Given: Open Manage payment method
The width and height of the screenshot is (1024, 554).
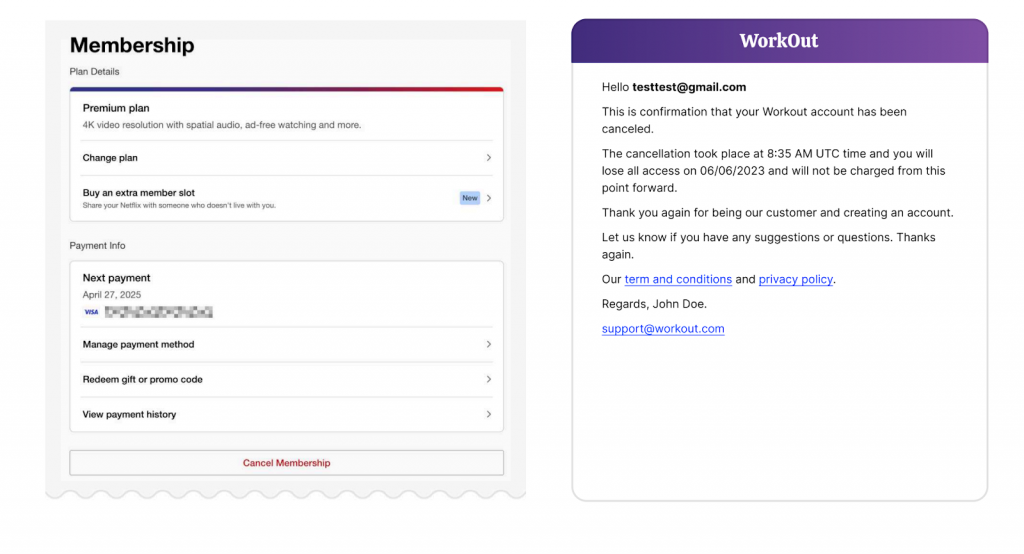Looking at the screenshot, I should coord(138,344).
